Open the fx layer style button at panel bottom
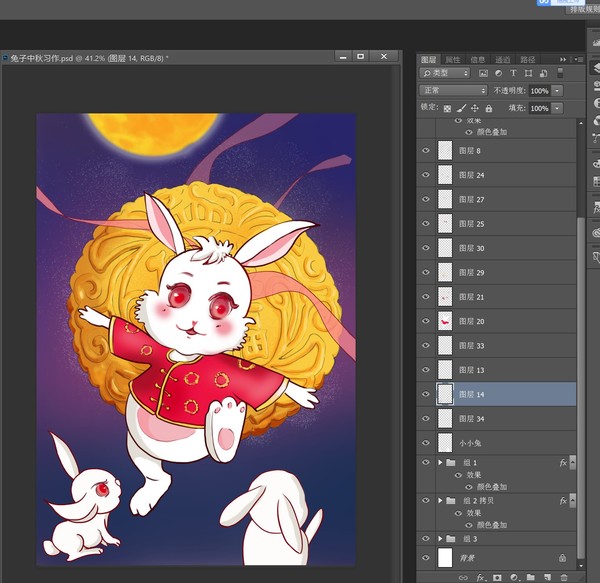 tap(481, 577)
